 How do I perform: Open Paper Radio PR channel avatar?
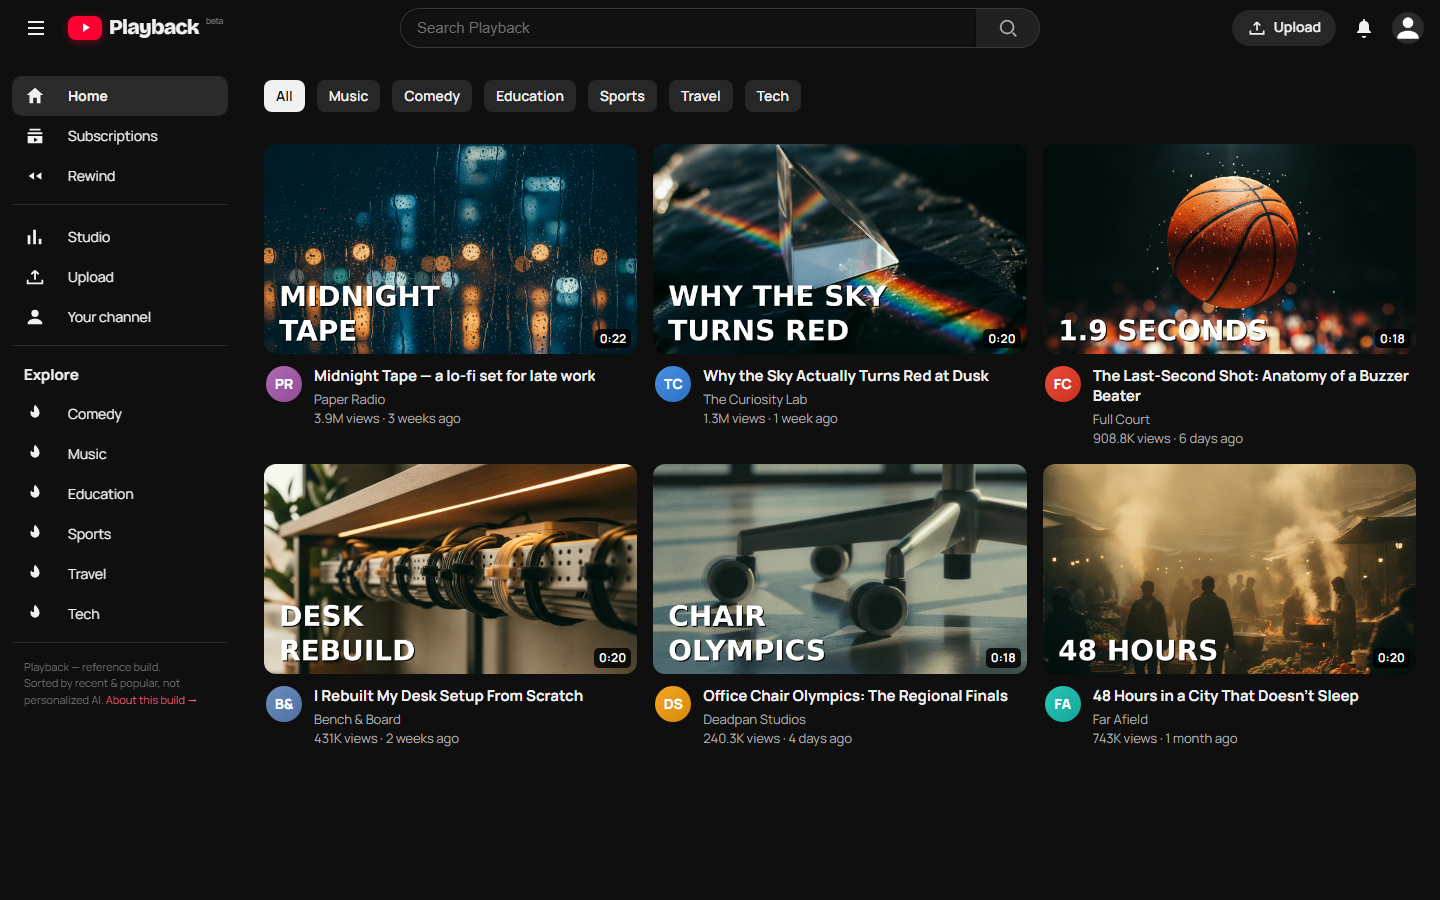[284, 384]
